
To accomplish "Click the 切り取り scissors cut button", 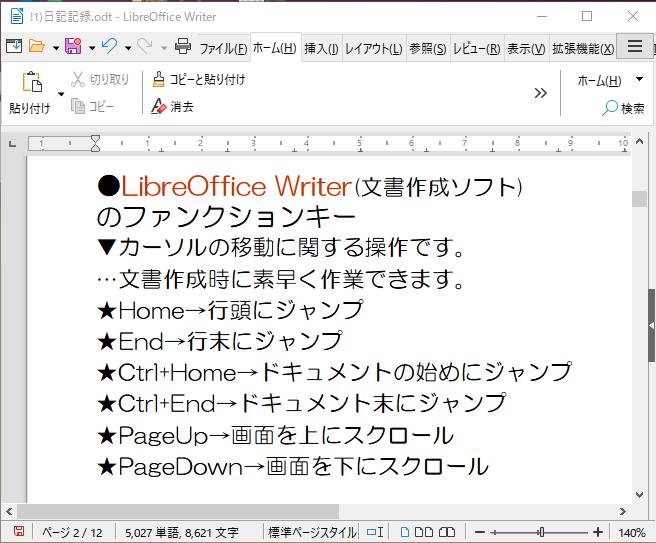I will tap(100, 79).
